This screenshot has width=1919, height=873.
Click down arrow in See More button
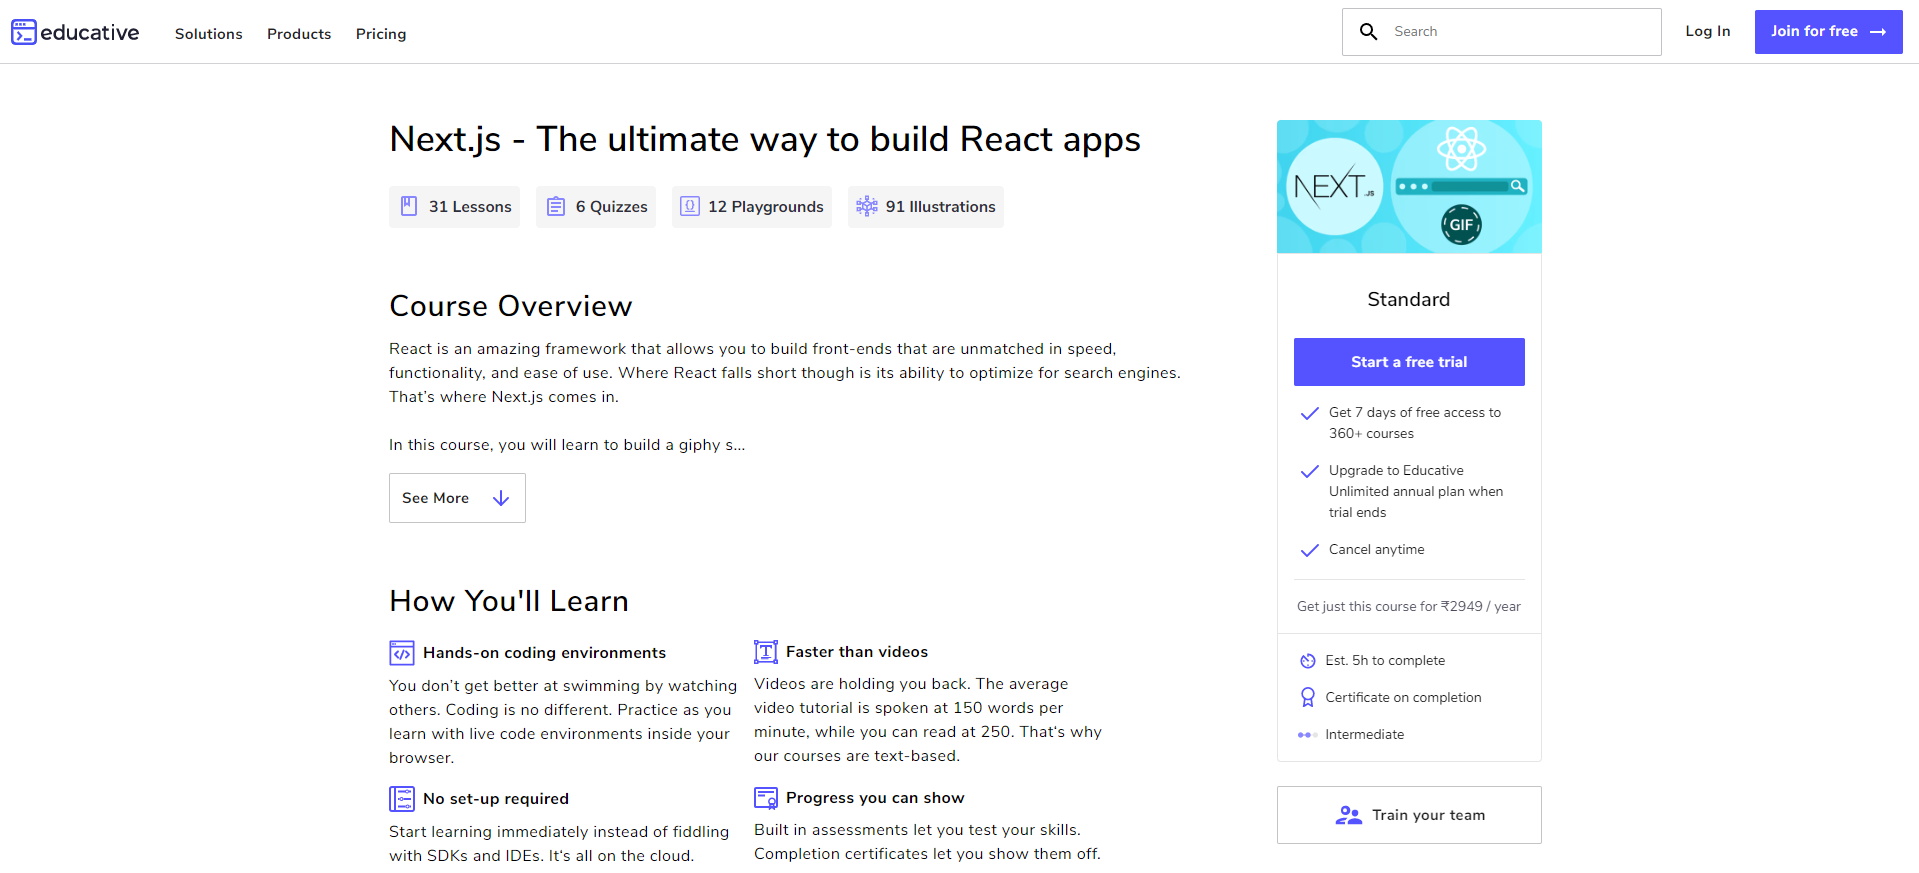coord(501,498)
